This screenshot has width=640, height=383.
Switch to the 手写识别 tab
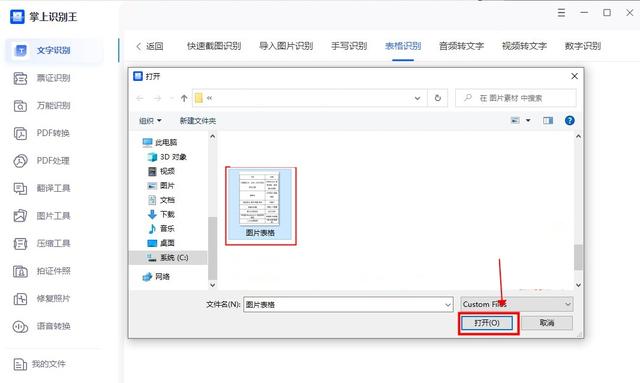349,46
